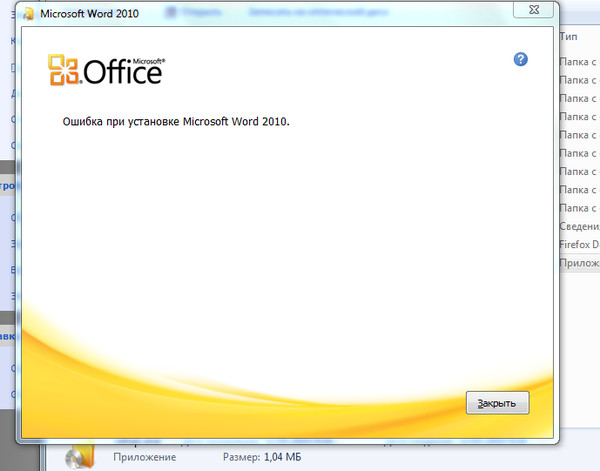Select the highlighted Прилож… row in Explorer
This screenshot has height=471, width=600.
(579, 263)
